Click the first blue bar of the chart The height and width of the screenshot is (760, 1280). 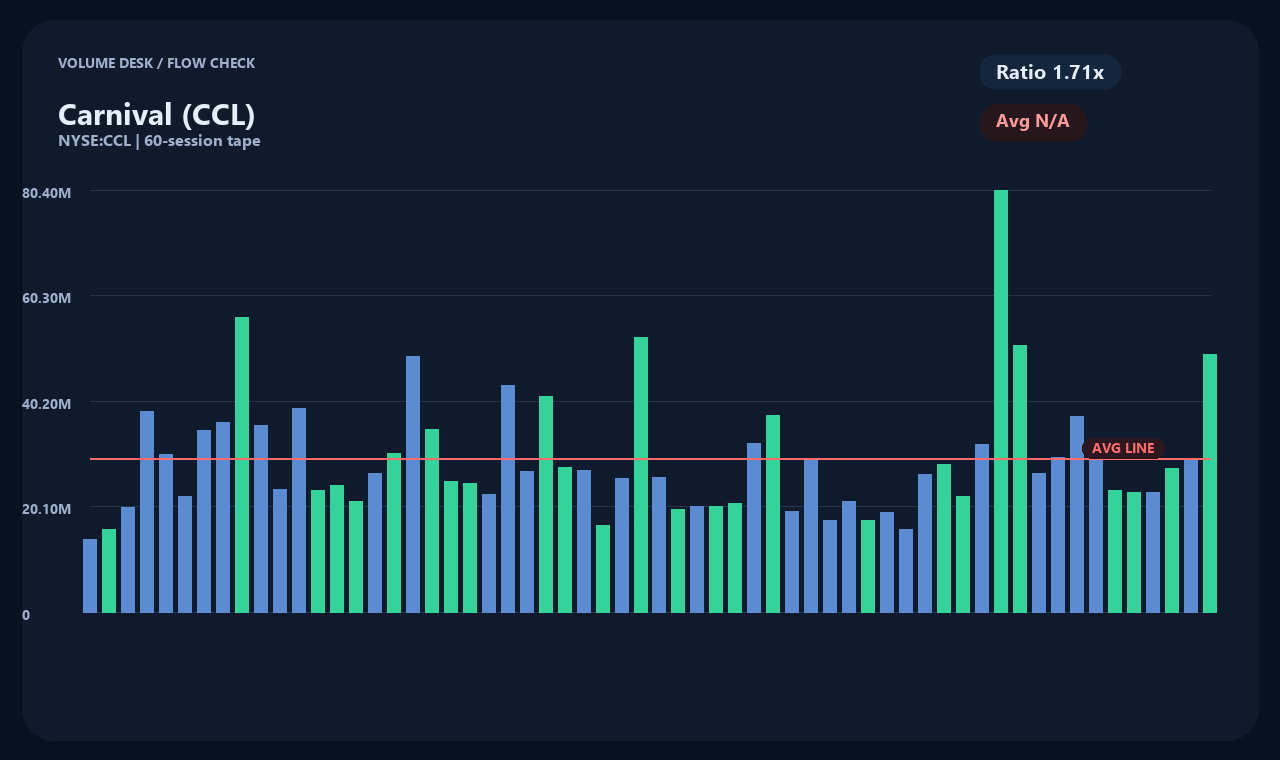click(x=90, y=576)
